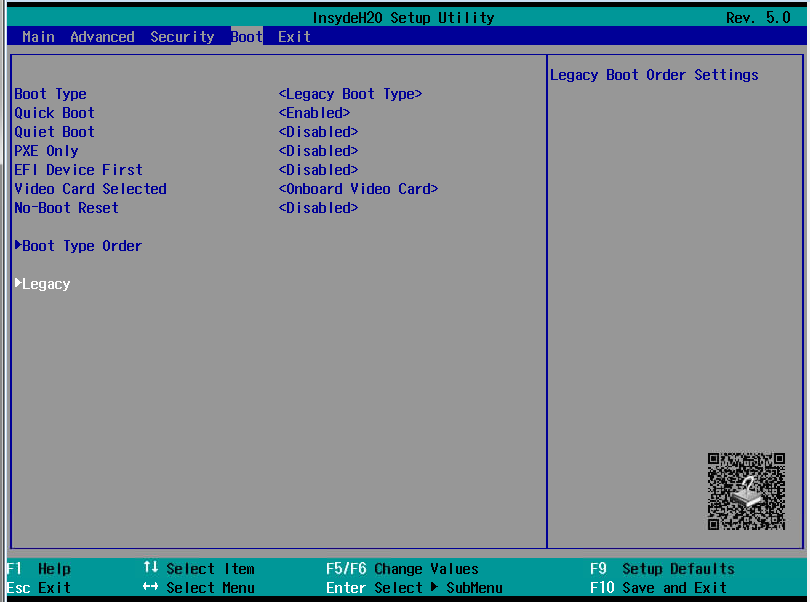The height and width of the screenshot is (602, 810).
Task: Click the arrow beside Legacy
Action: [x=18, y=283]
